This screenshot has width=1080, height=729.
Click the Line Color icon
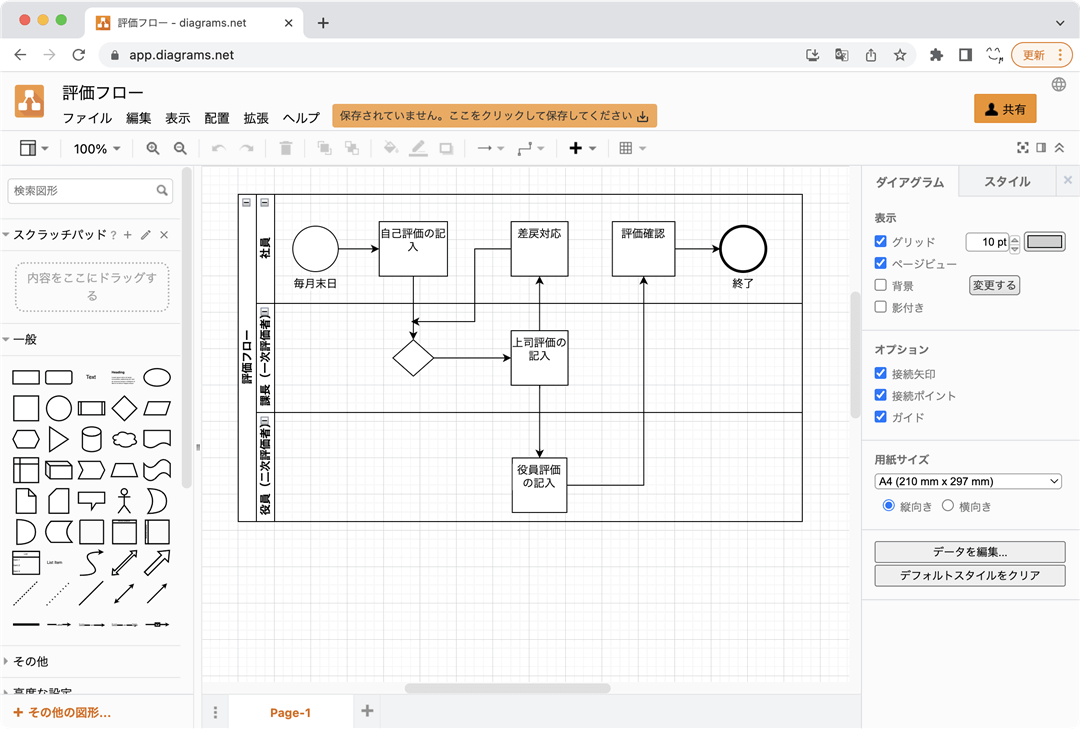(x=417, y=148)
